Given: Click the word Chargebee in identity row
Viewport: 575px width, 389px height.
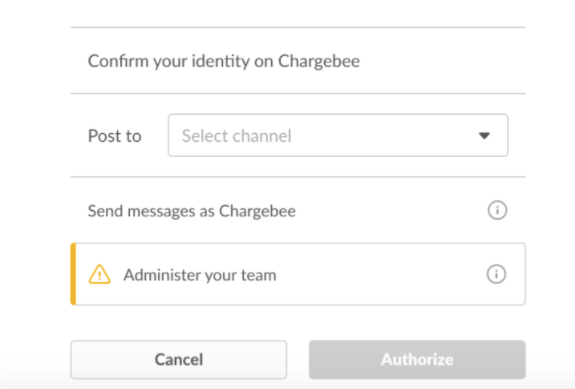Looking at the screenshot, I should pyautogui.click(x=319, y=61).
